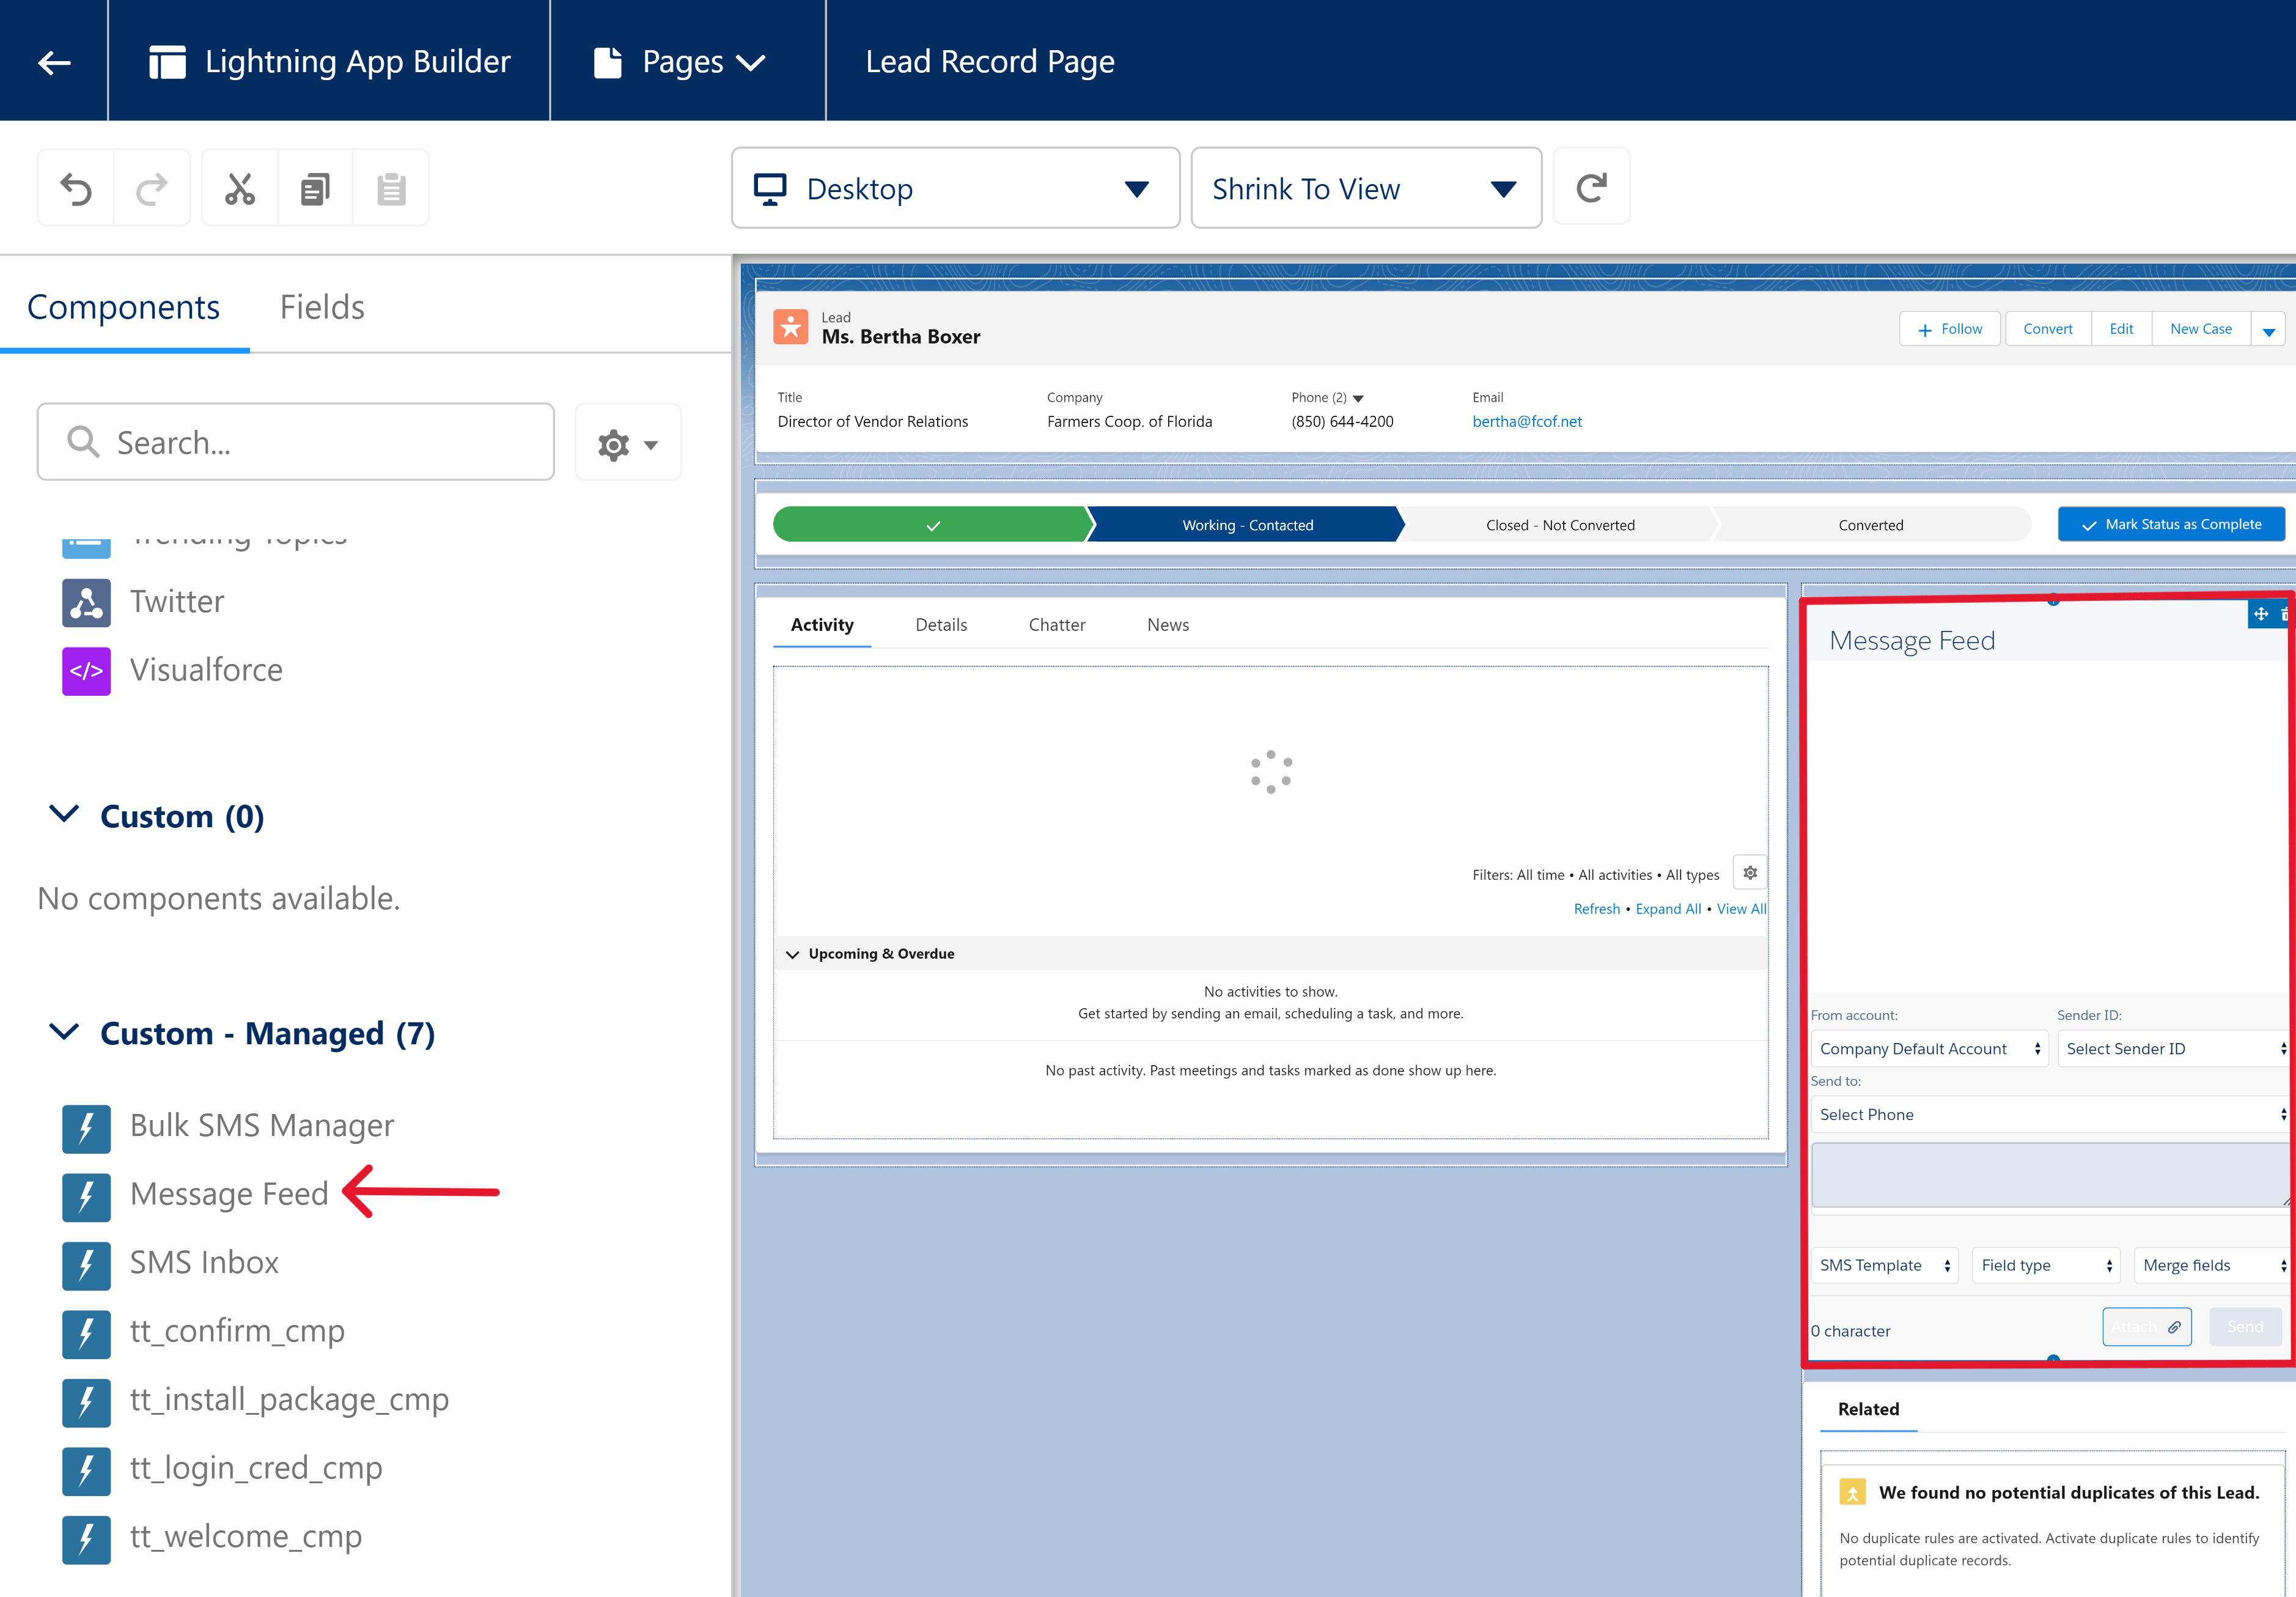Image resolution: width=2296 pixels, height=1597 pixels.
Task: Open email link bertha@fcof.net
Action: tap(1527, 421)
